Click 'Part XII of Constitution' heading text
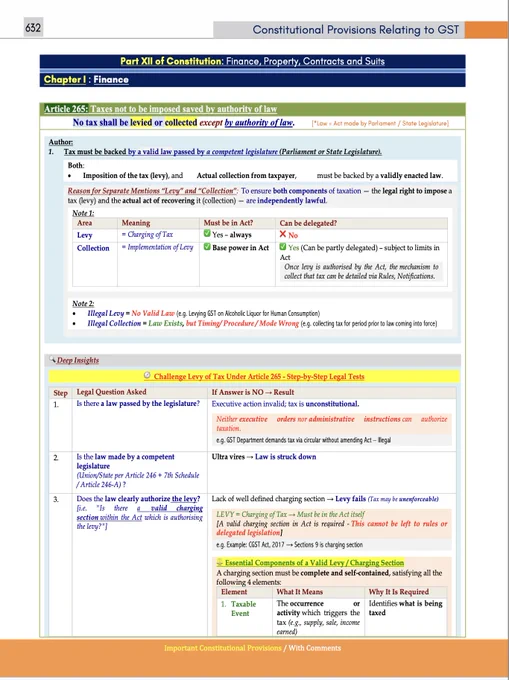The image size is (509, 680). pos(172,61)
